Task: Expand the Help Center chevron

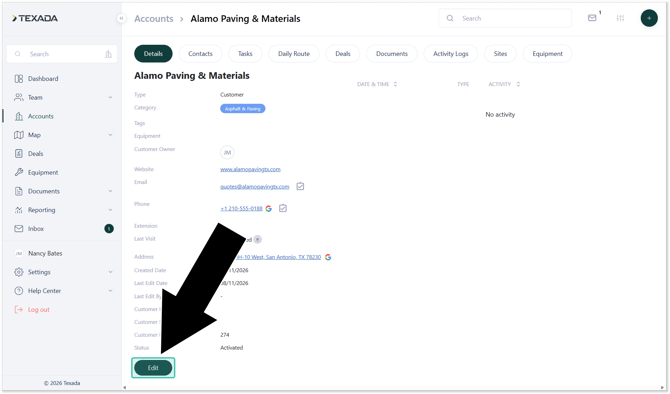Action: coord(110,291)
